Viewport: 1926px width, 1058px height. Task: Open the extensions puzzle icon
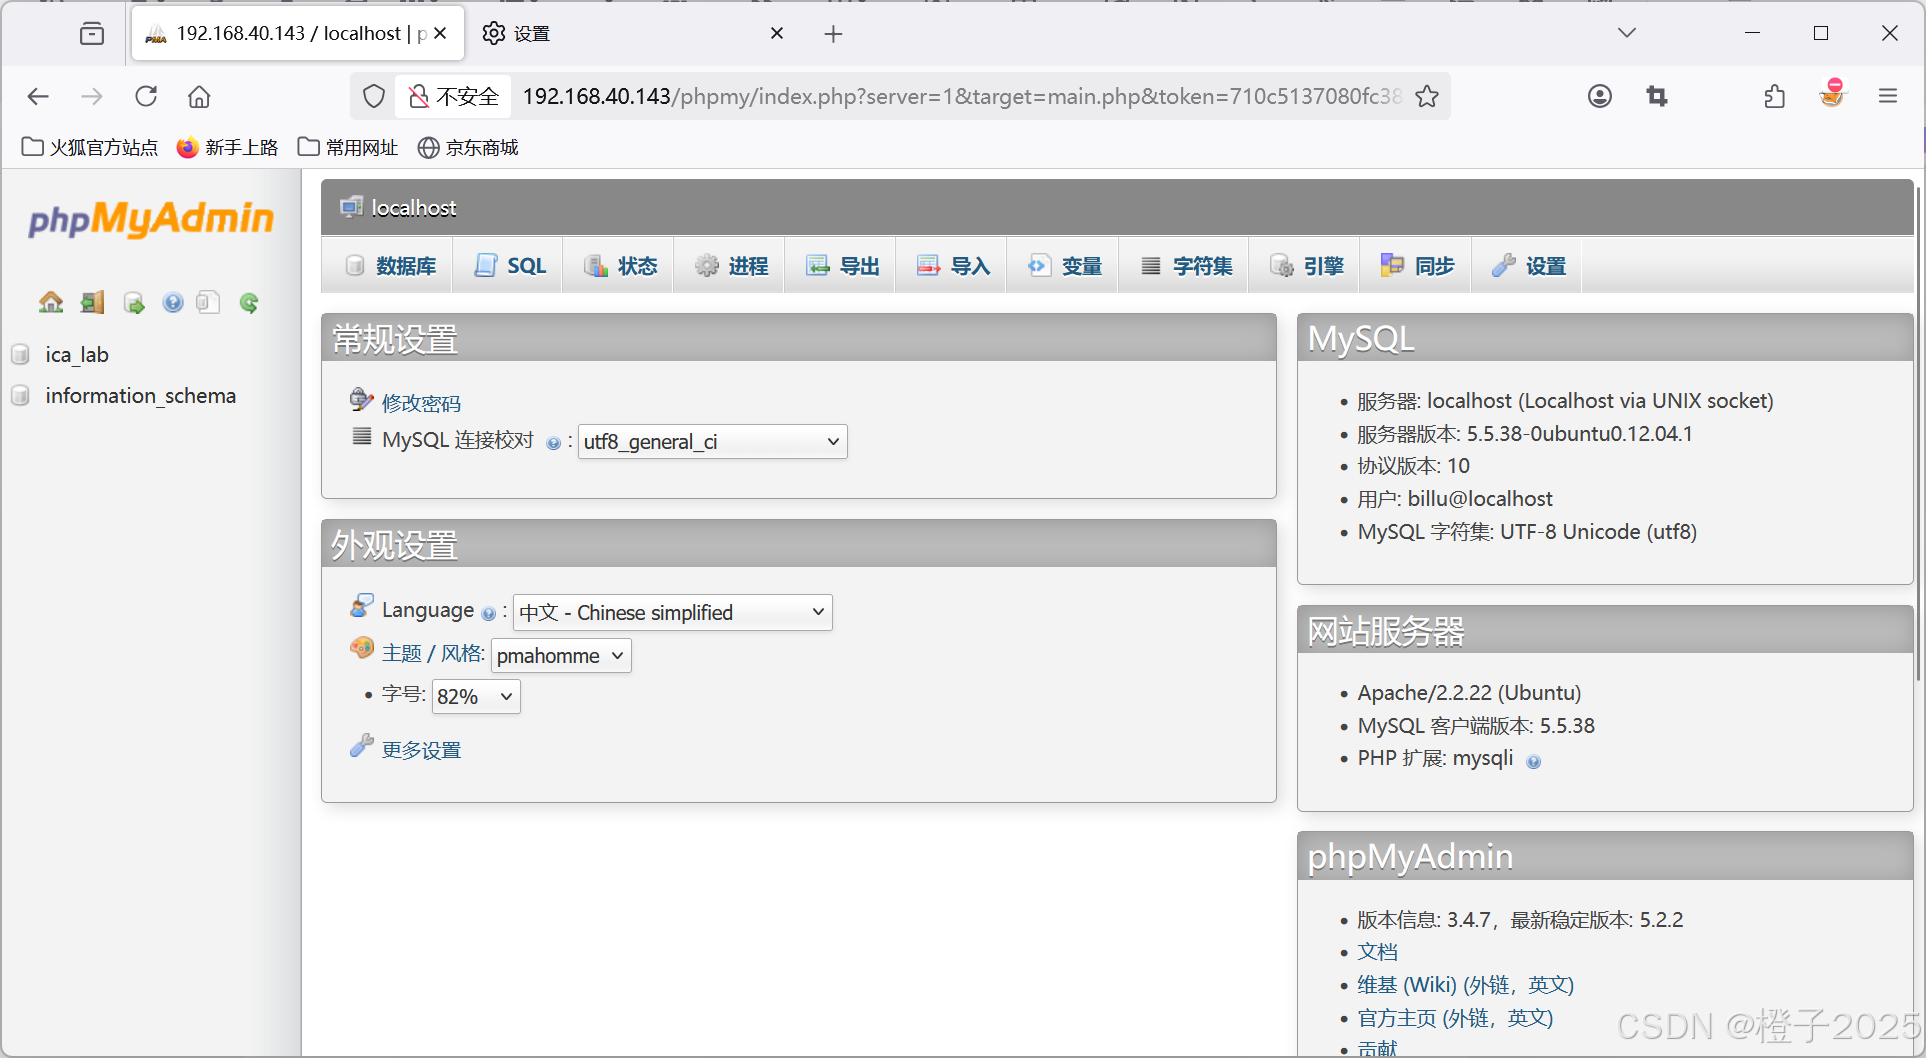coord(1775,96)
